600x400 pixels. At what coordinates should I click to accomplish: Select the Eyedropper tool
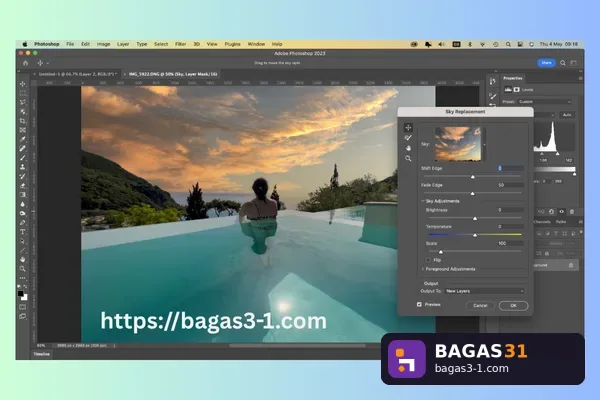[23, 139]
